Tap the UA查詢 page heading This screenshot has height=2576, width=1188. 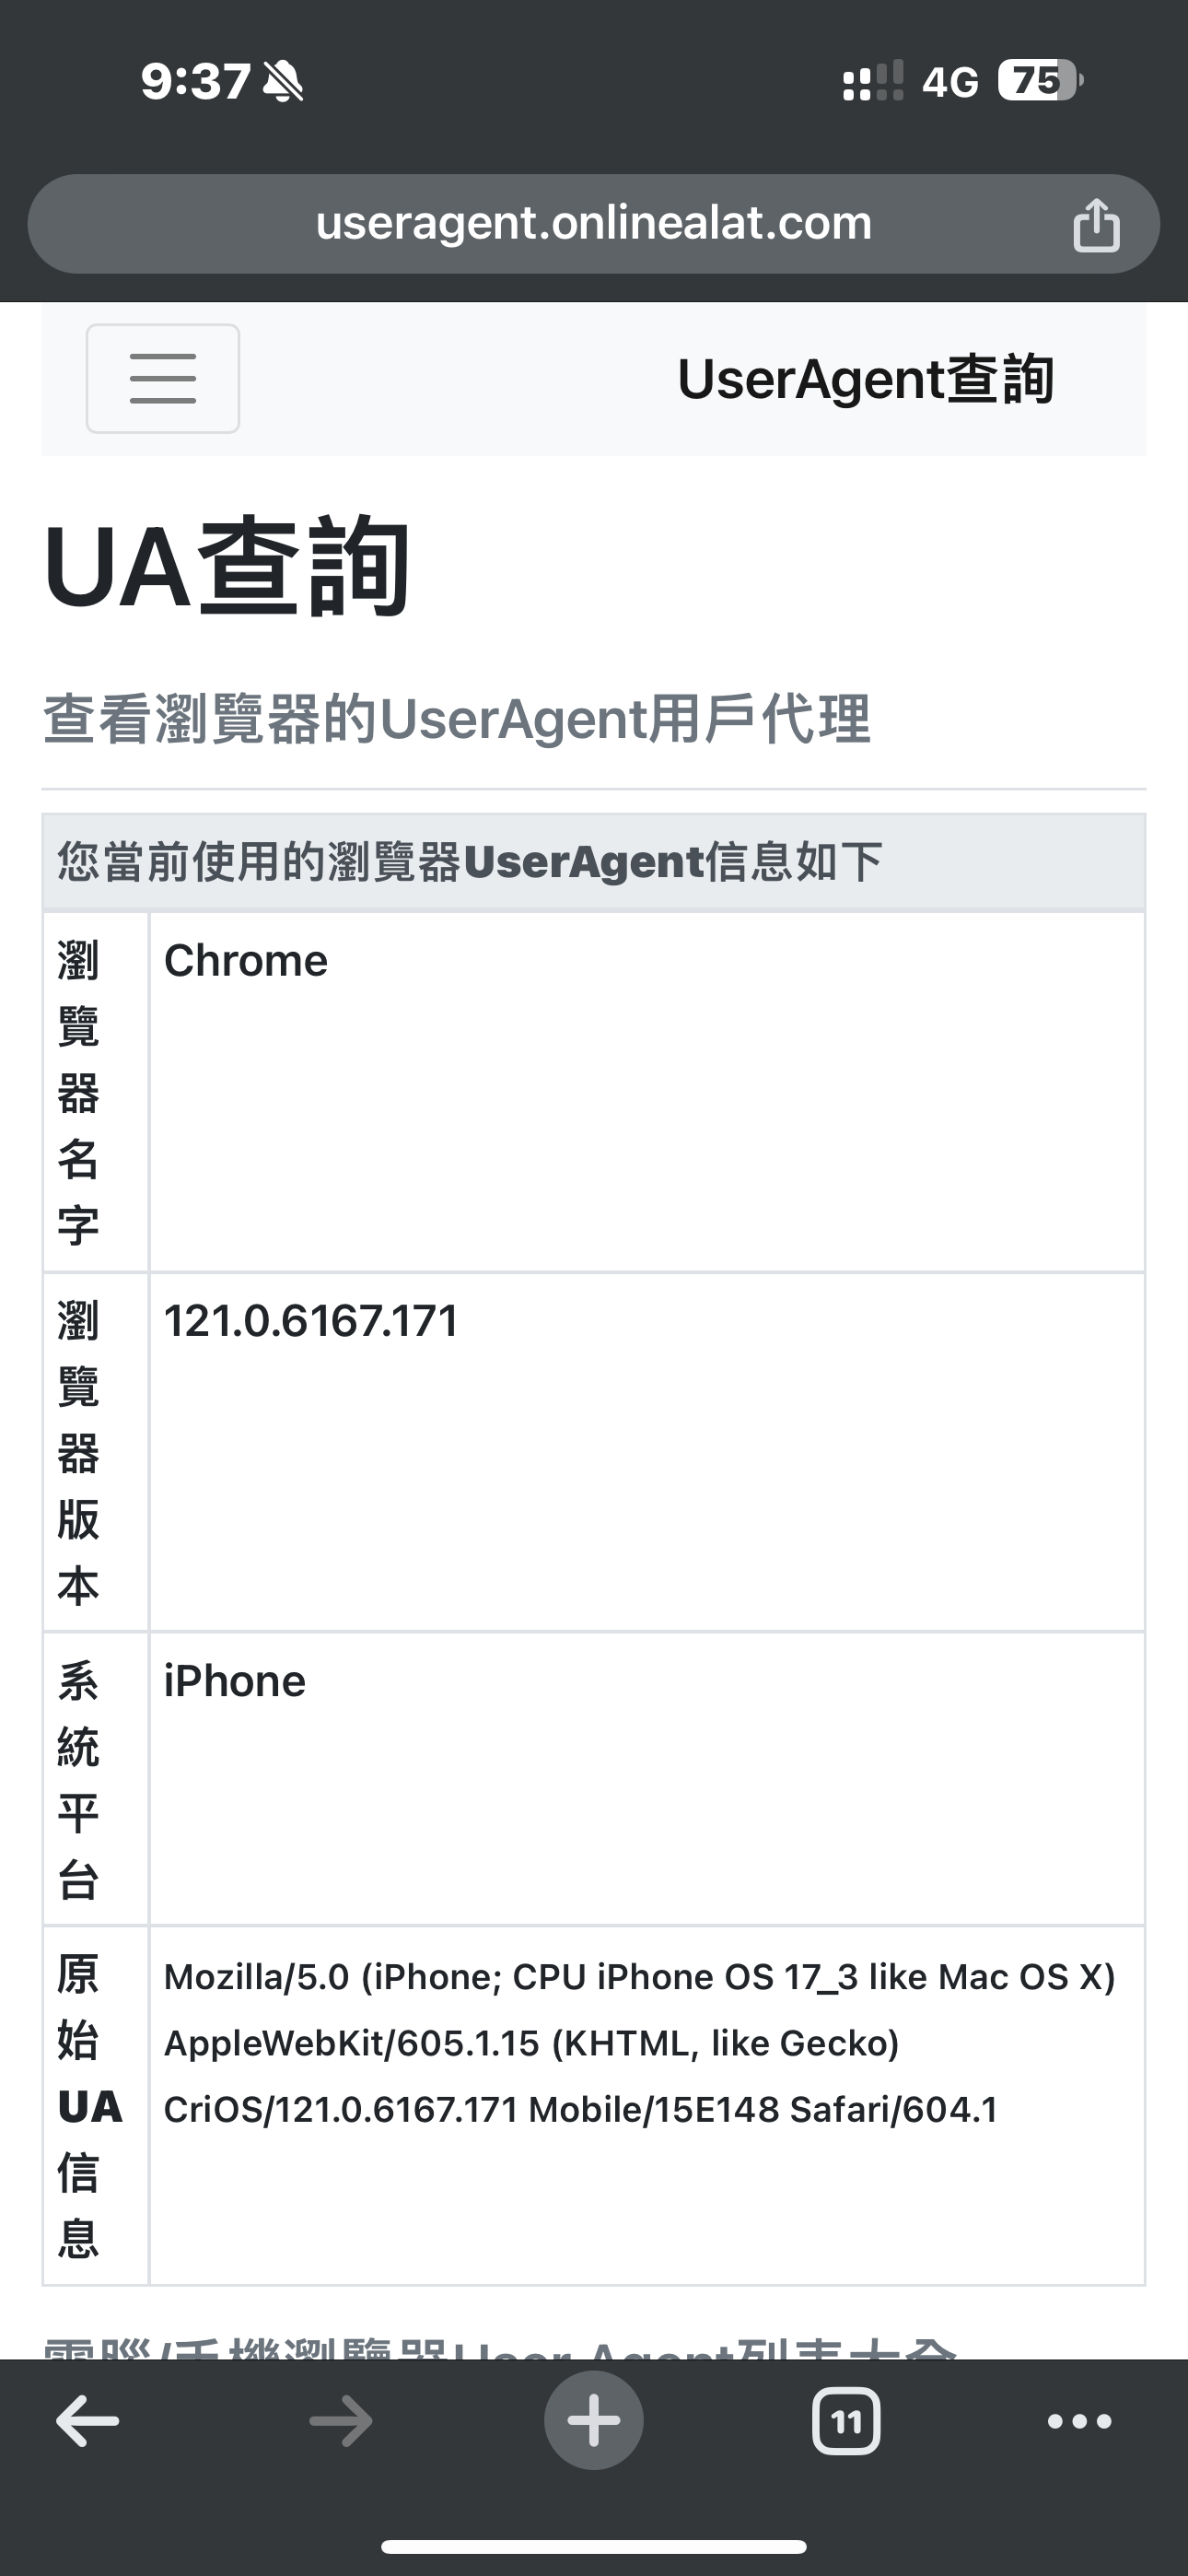pos(227,567)
